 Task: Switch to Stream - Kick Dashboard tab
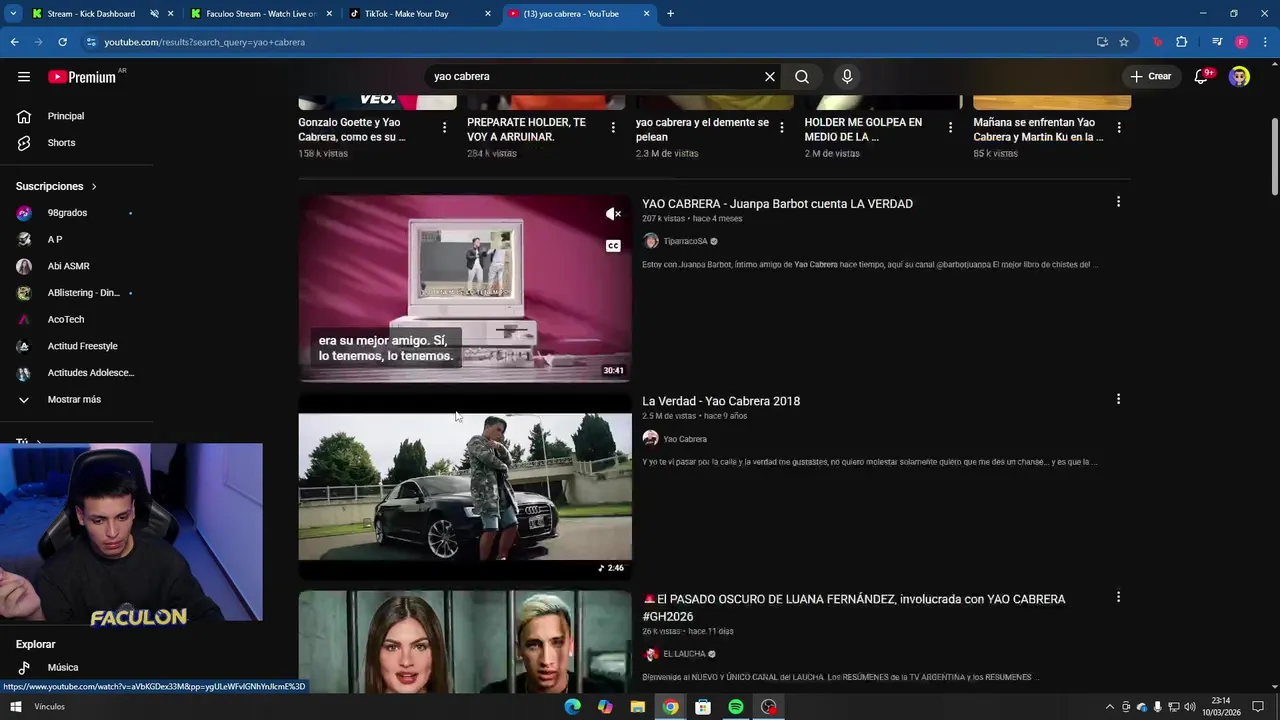coord(91,14)
